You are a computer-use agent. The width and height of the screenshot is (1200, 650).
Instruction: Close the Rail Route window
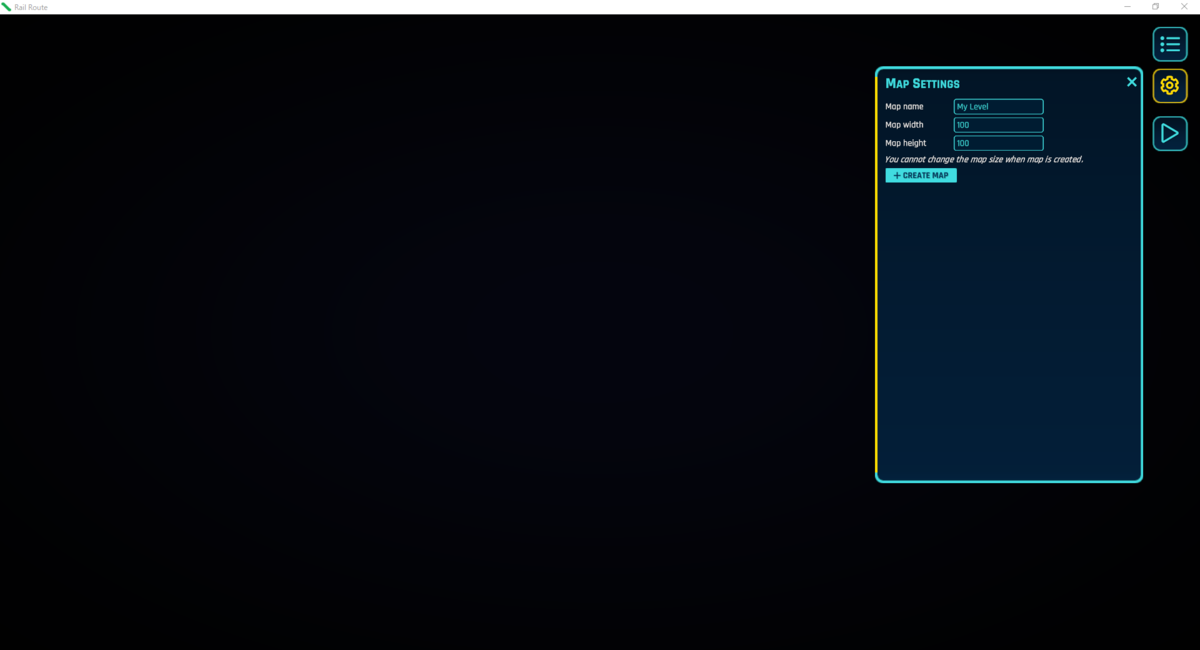point(1184,7)
